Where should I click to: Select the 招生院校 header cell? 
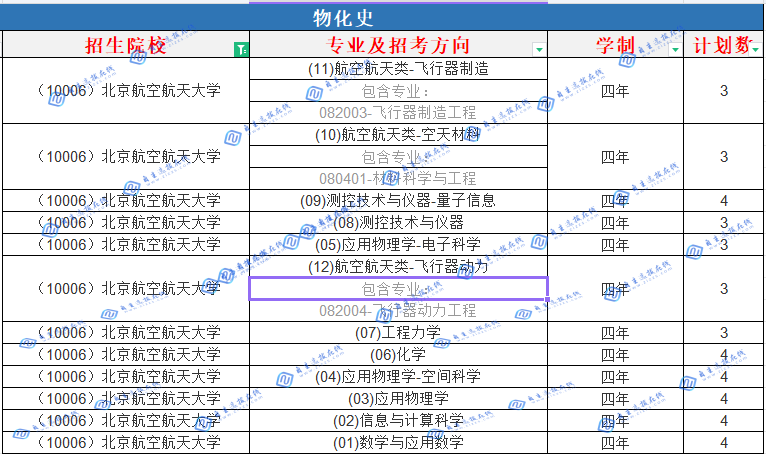(x=126, y=44)
